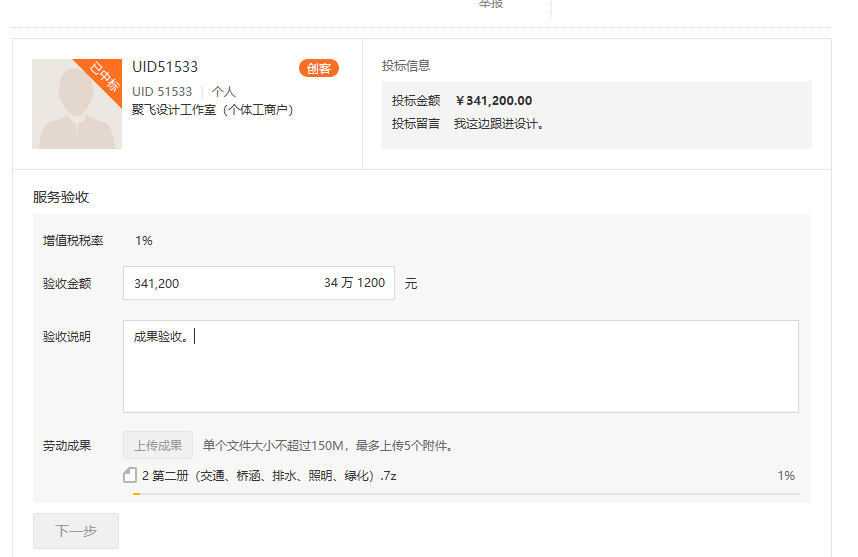Click the 上传成果 upload button
Screen dimensions: 858x557
(158, 445)
